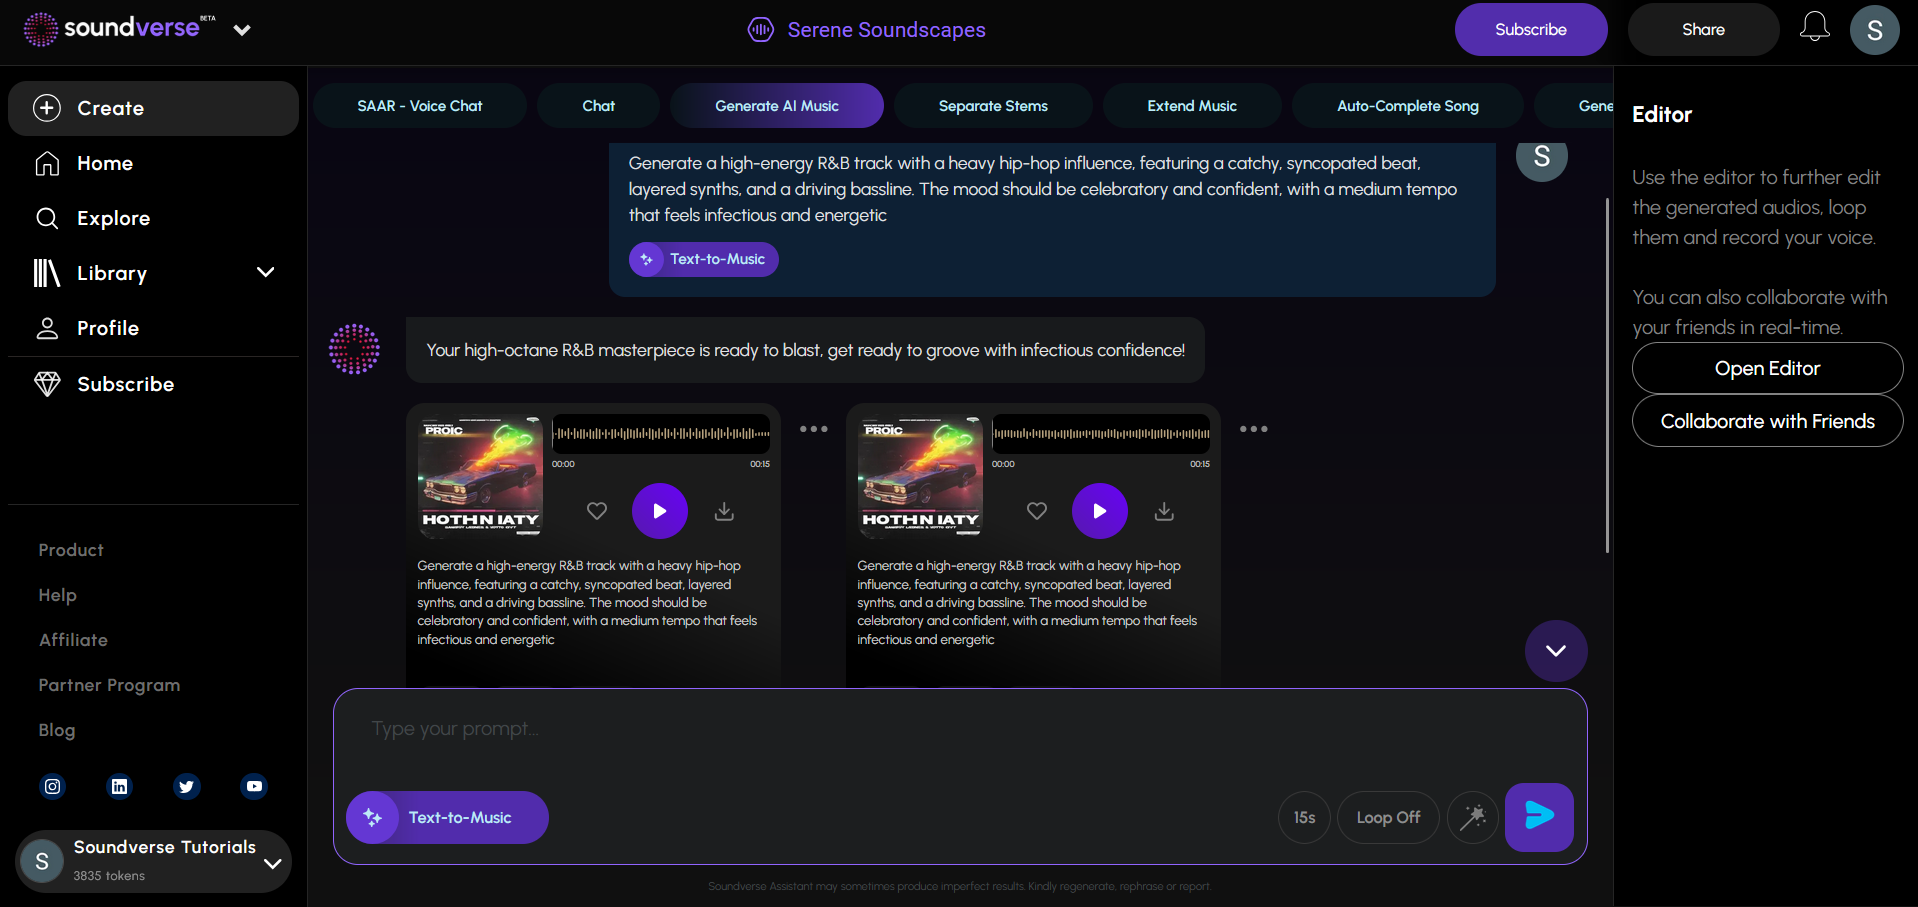
Task: Play the first generated track
Action: click(660, 511)
